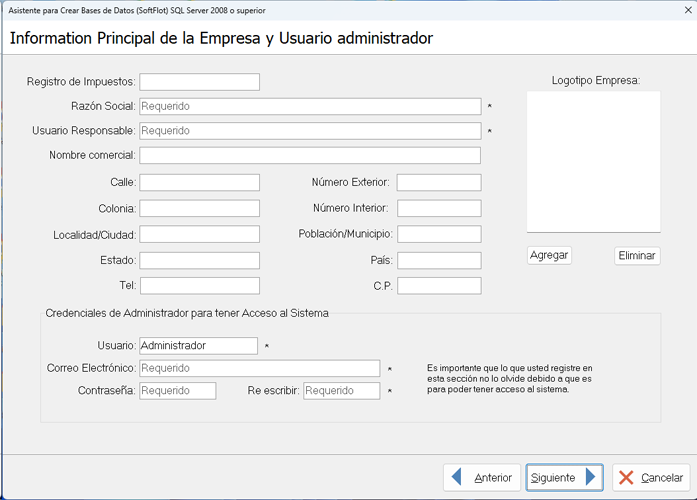Click into the Calle field

[x=199, y=183]
